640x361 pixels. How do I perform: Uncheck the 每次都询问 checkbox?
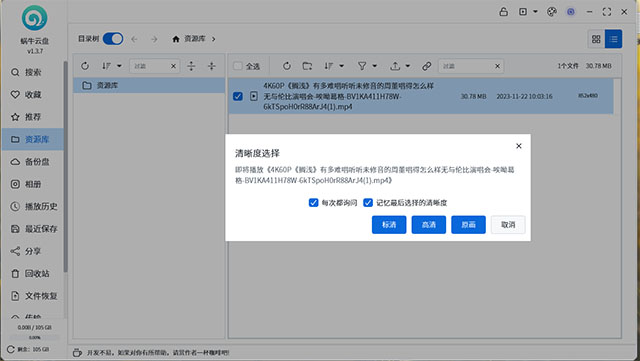[313, 203]
